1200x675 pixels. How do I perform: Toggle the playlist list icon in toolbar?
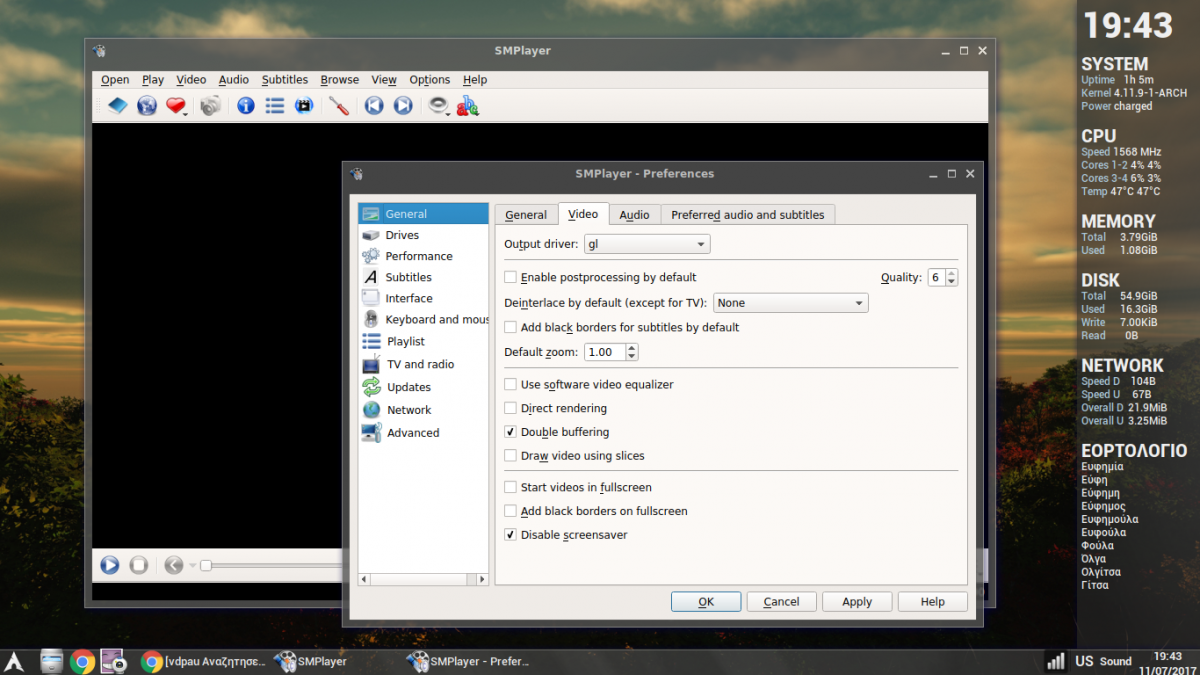tap(275, 105)
